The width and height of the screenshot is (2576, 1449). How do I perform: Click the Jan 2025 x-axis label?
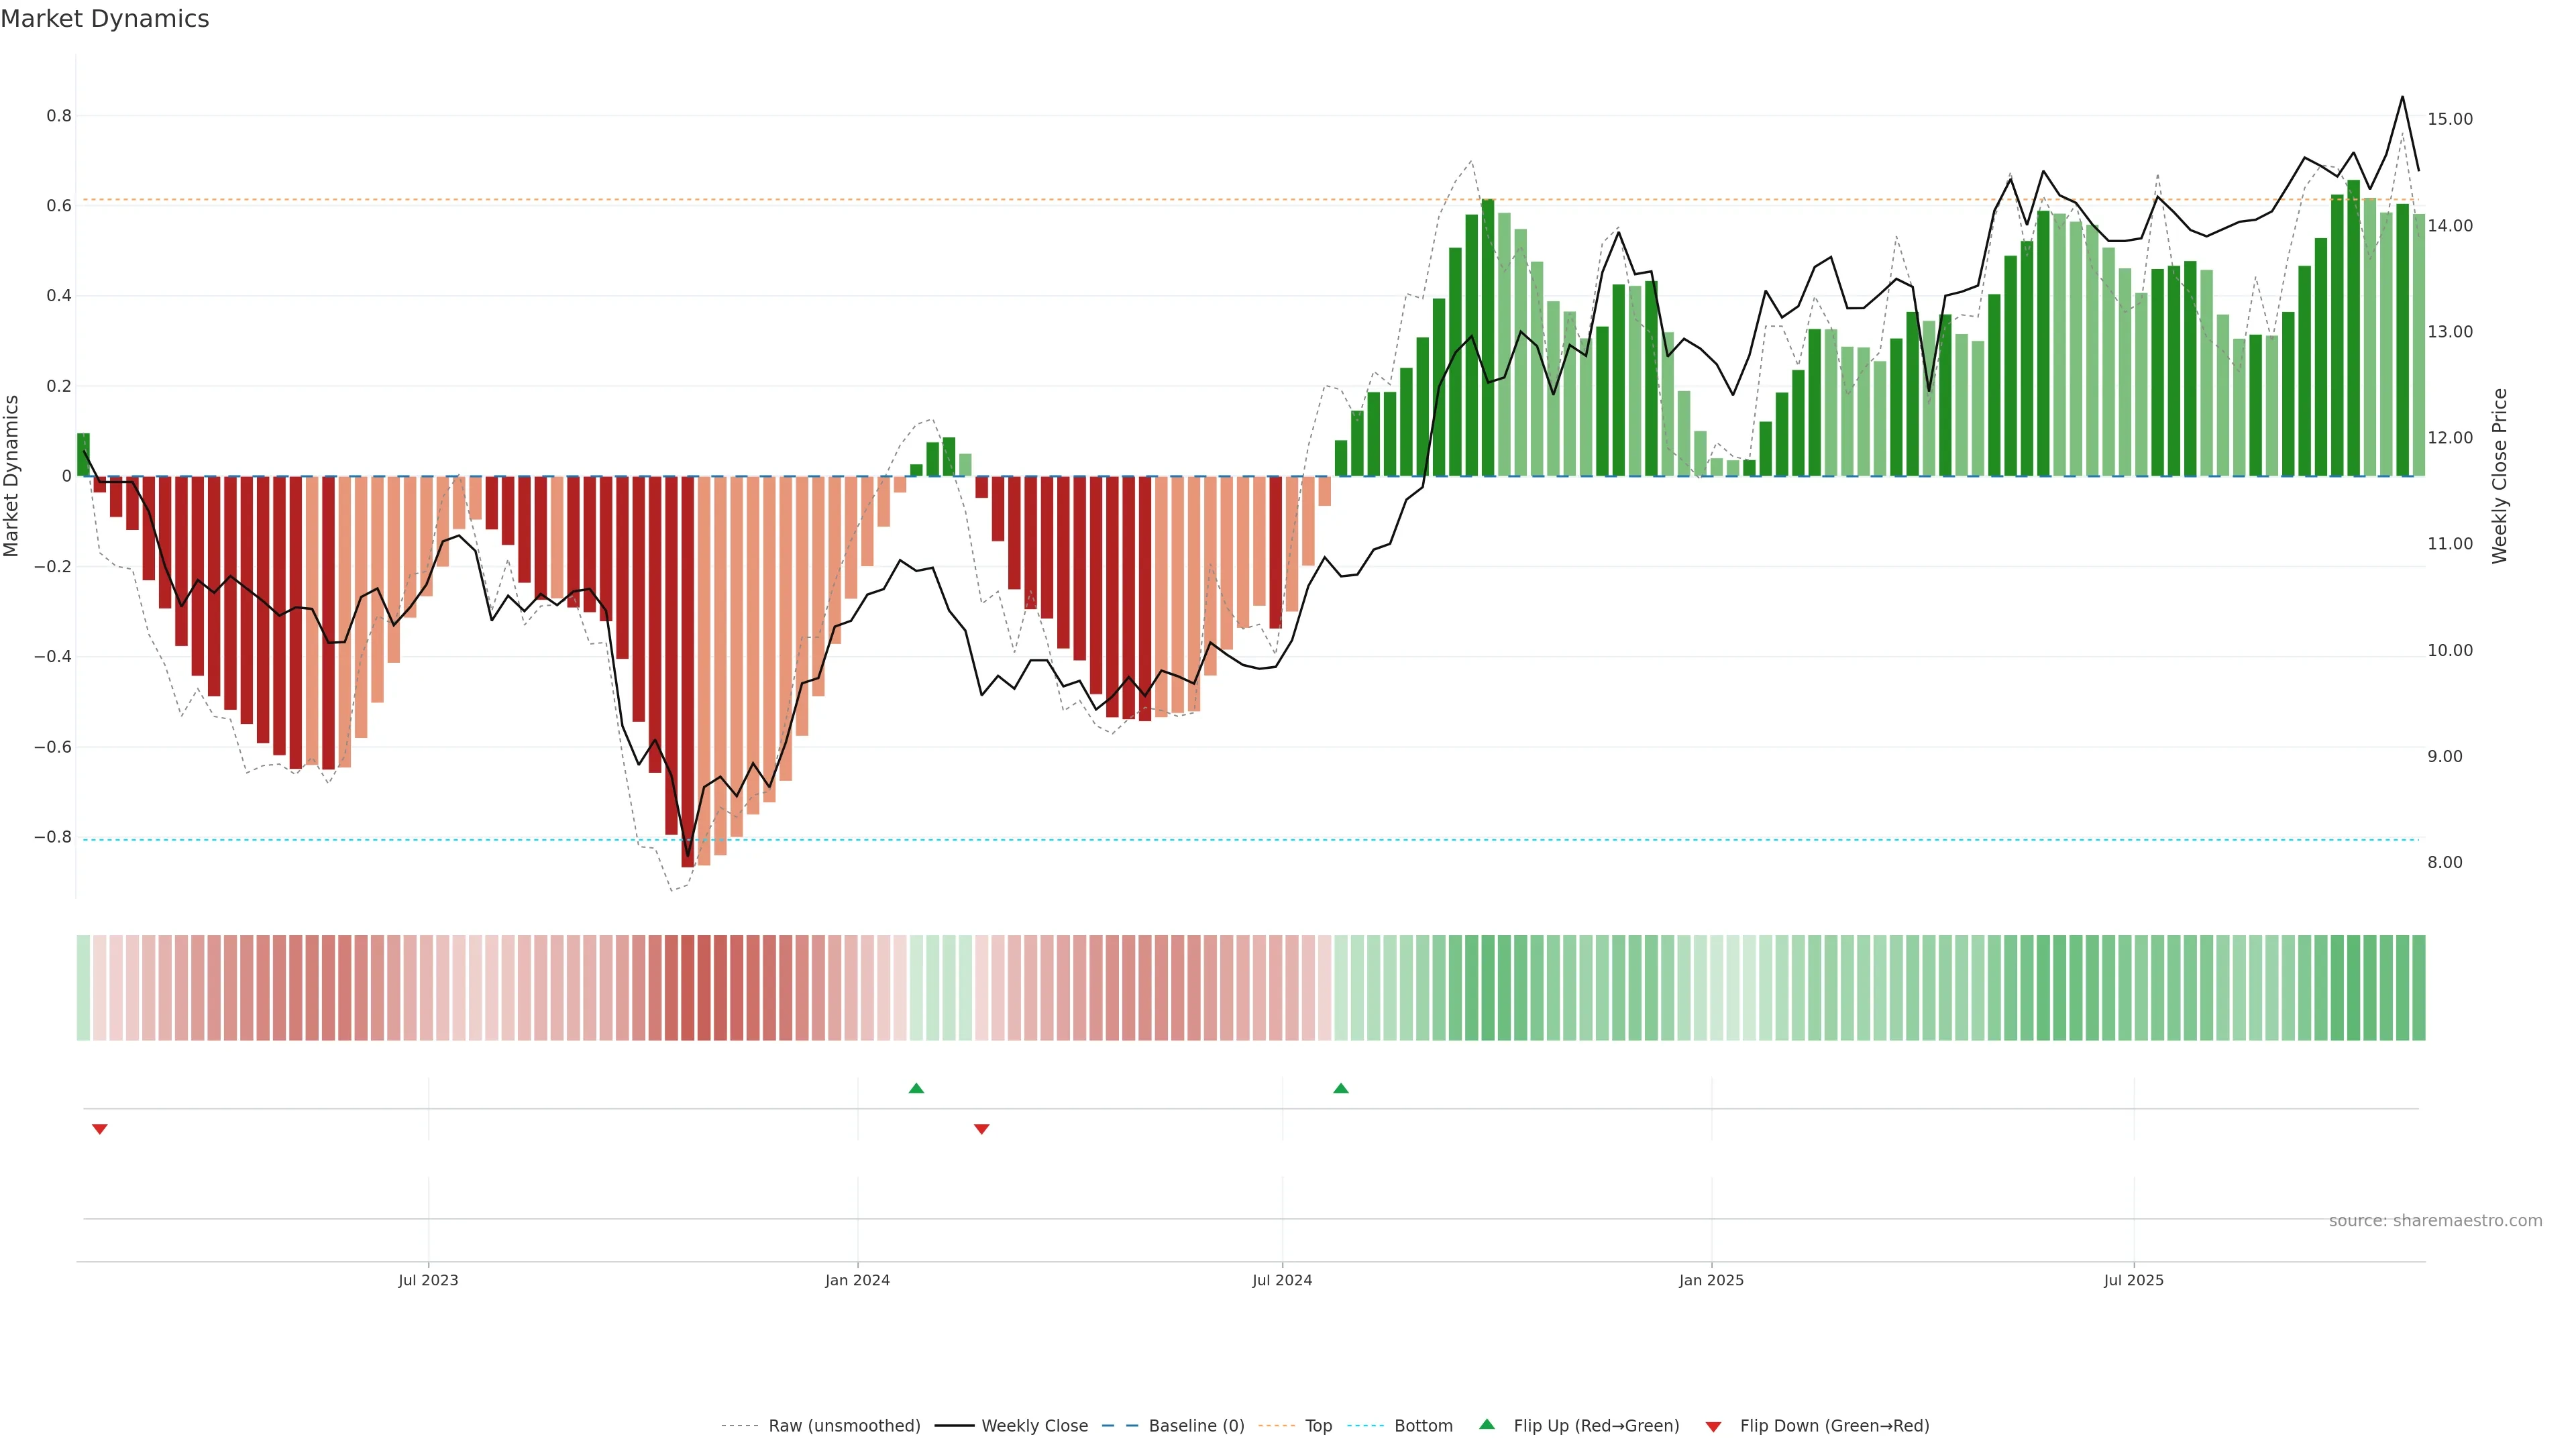coord(1711,1280)
